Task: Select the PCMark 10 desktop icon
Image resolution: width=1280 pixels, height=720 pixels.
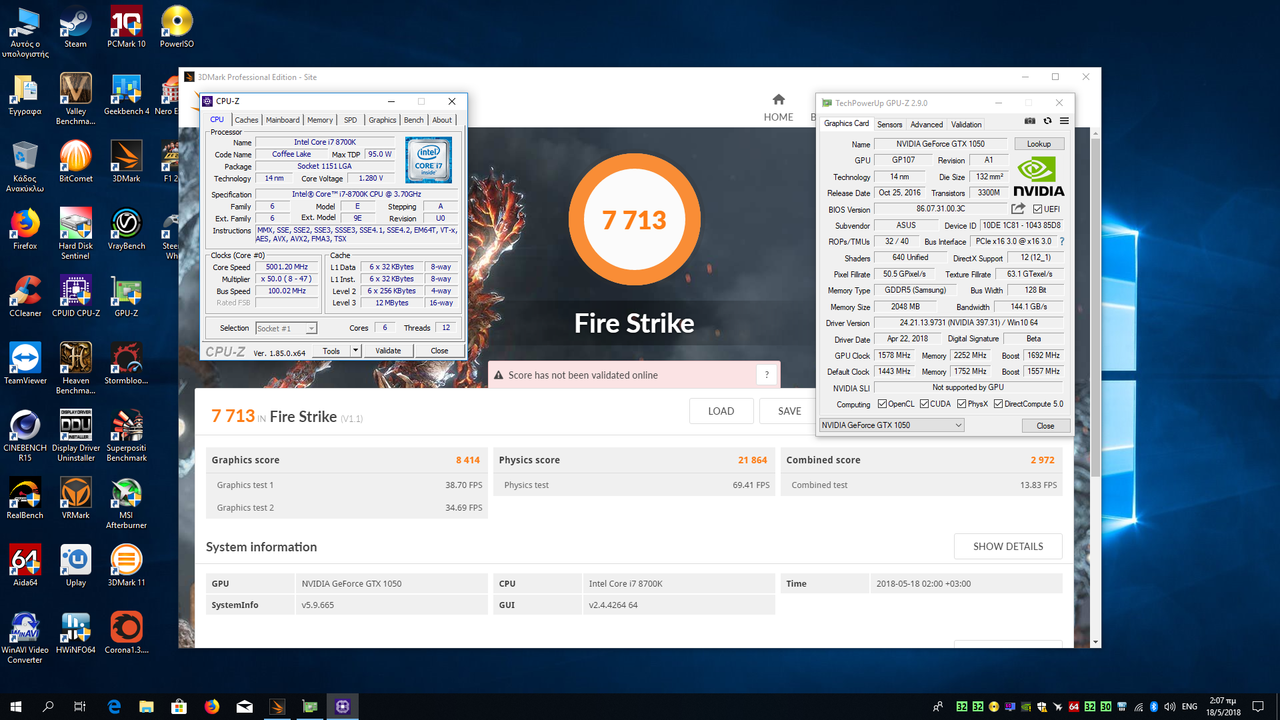Action: point(126,27)
